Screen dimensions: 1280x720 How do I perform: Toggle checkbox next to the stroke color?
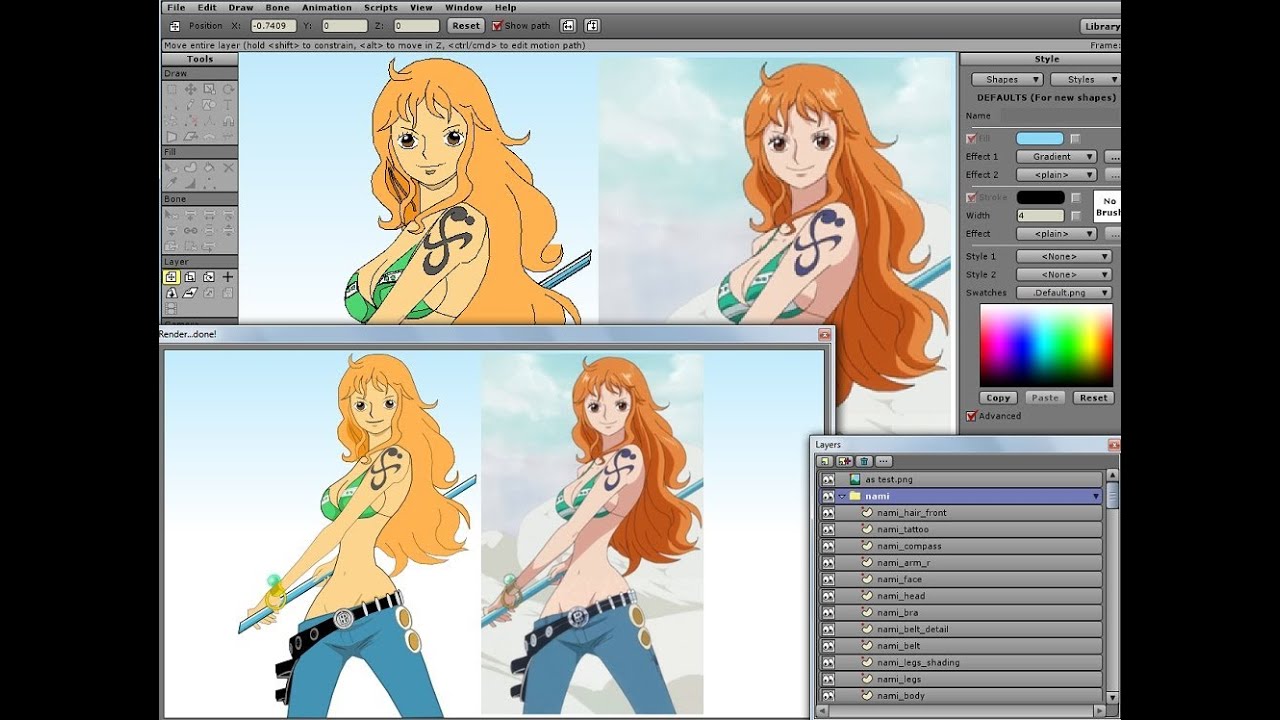click(x=1075, y=197)
